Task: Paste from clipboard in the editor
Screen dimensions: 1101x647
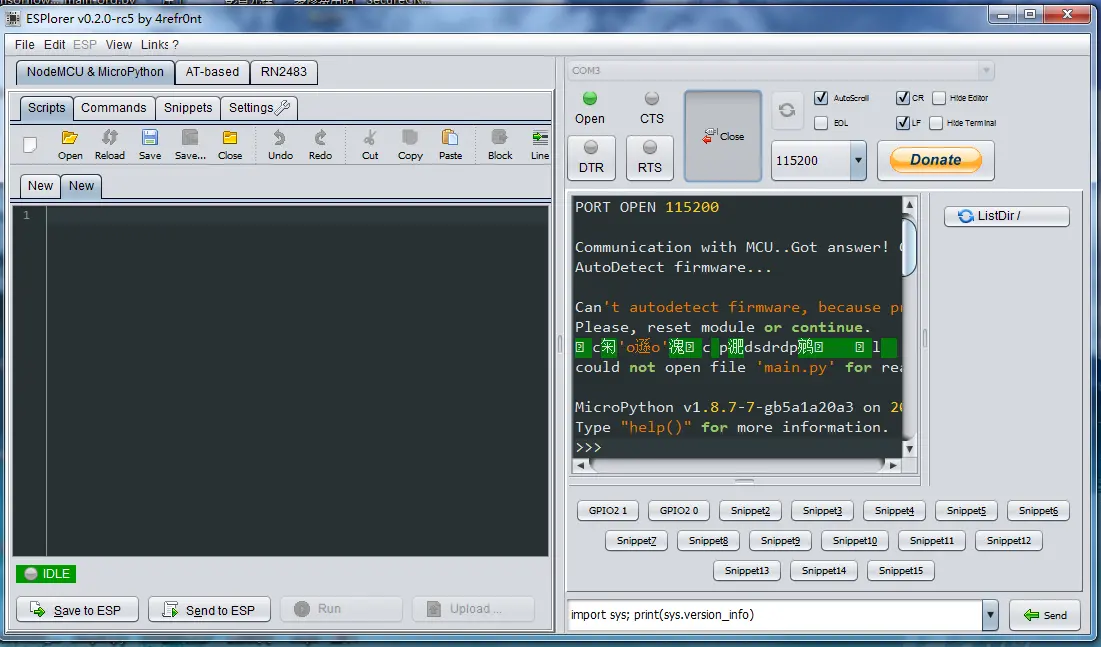Action: tap(450, 145)
